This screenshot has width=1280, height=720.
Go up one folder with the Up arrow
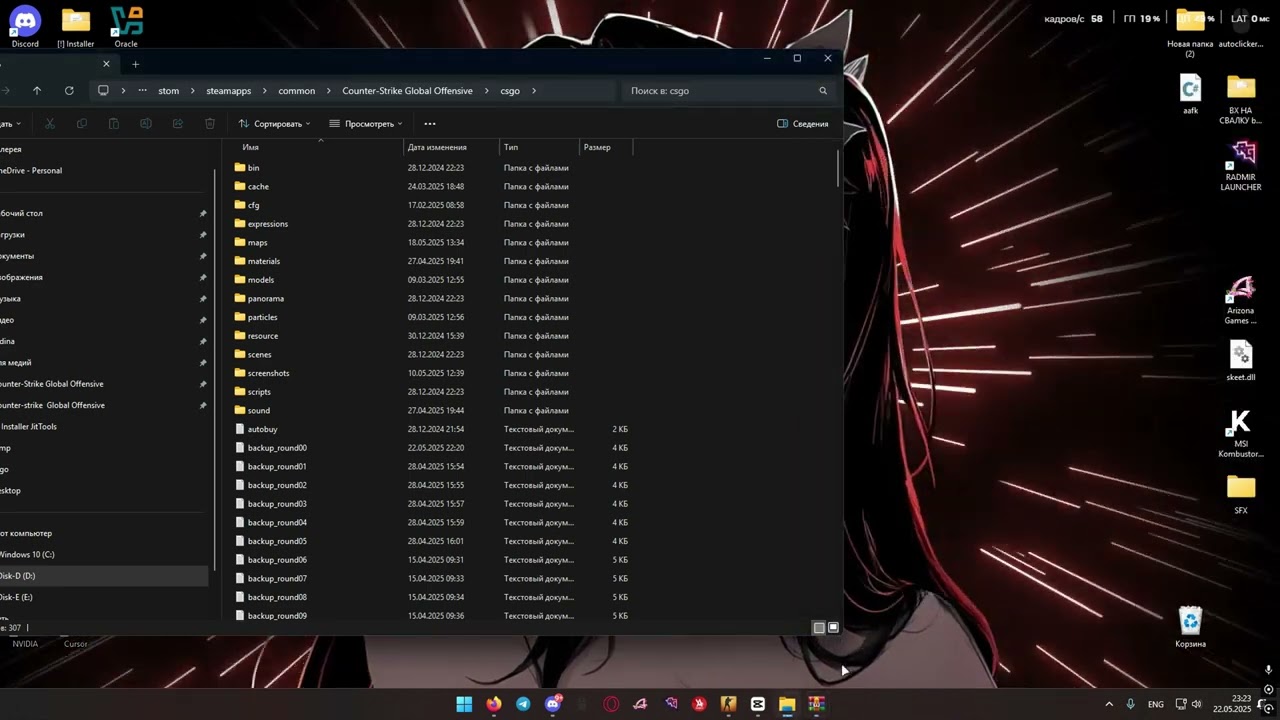pyautogui.click(x=37, y=91)
